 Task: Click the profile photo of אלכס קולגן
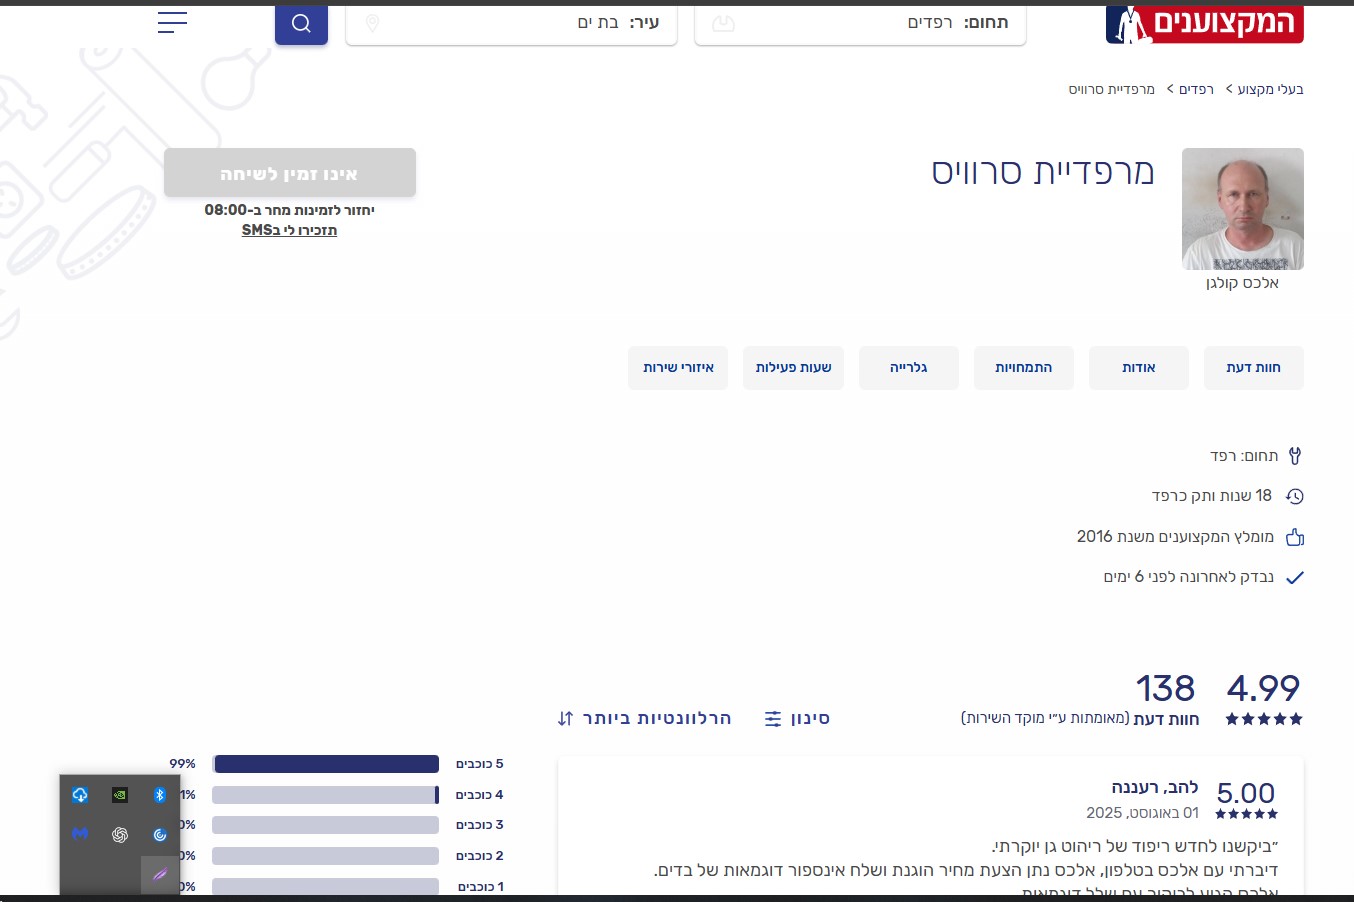[1242, 209]
